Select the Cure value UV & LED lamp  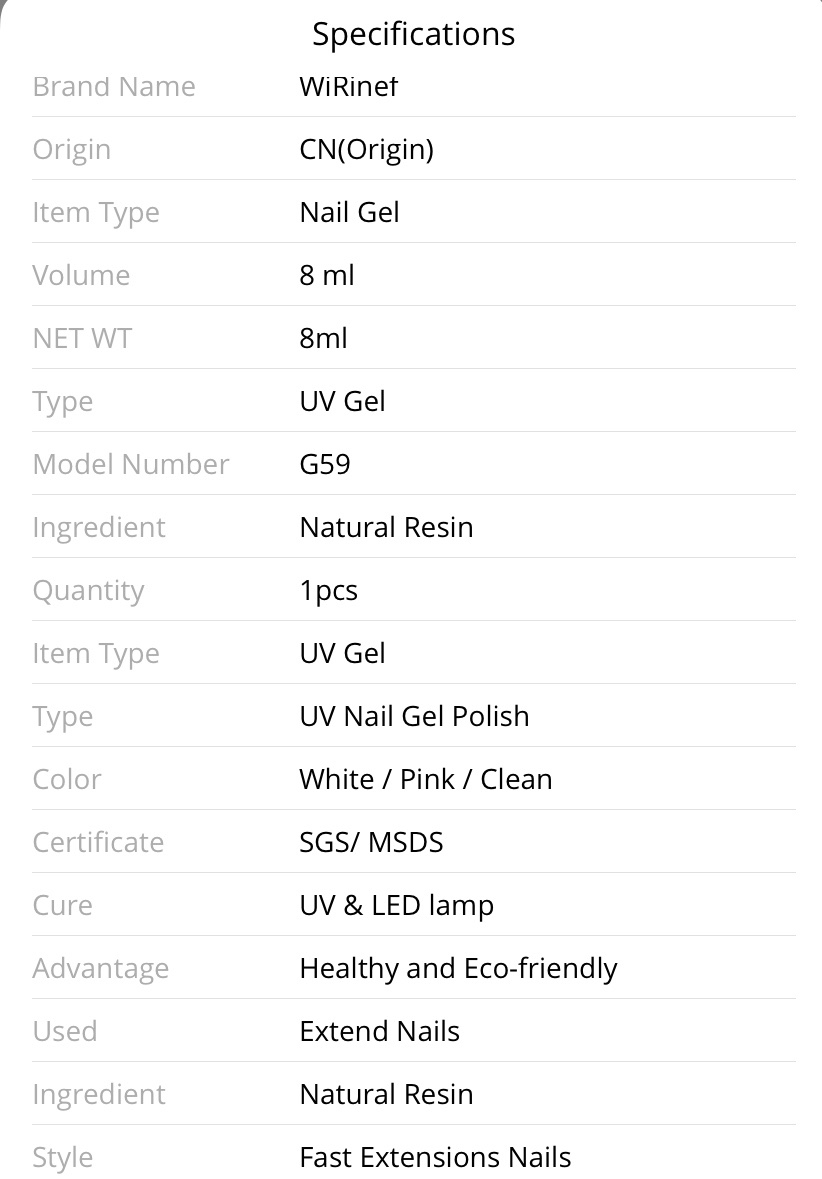pyautogui.click(x=396, y=906)
